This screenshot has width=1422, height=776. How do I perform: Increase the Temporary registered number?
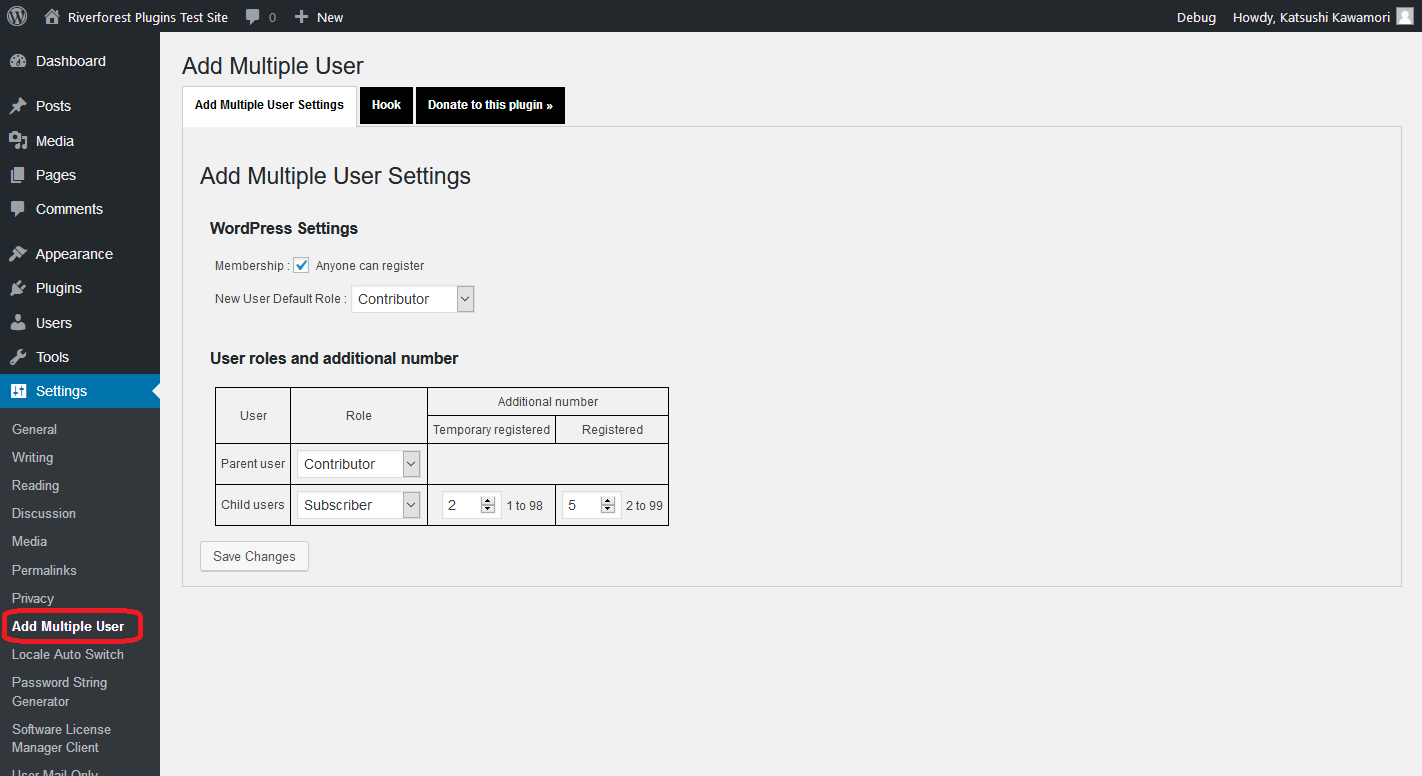[x=488, y=501]
